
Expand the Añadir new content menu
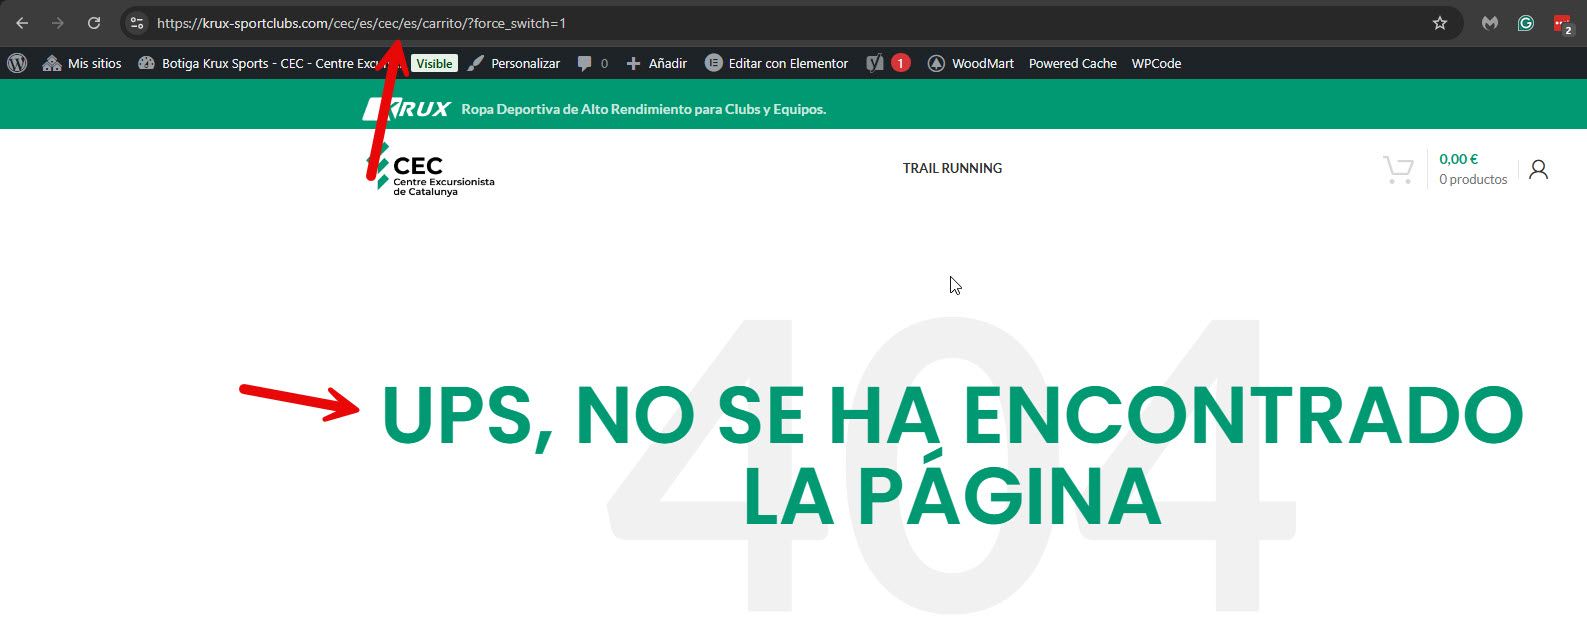click(x=657, y=63)
